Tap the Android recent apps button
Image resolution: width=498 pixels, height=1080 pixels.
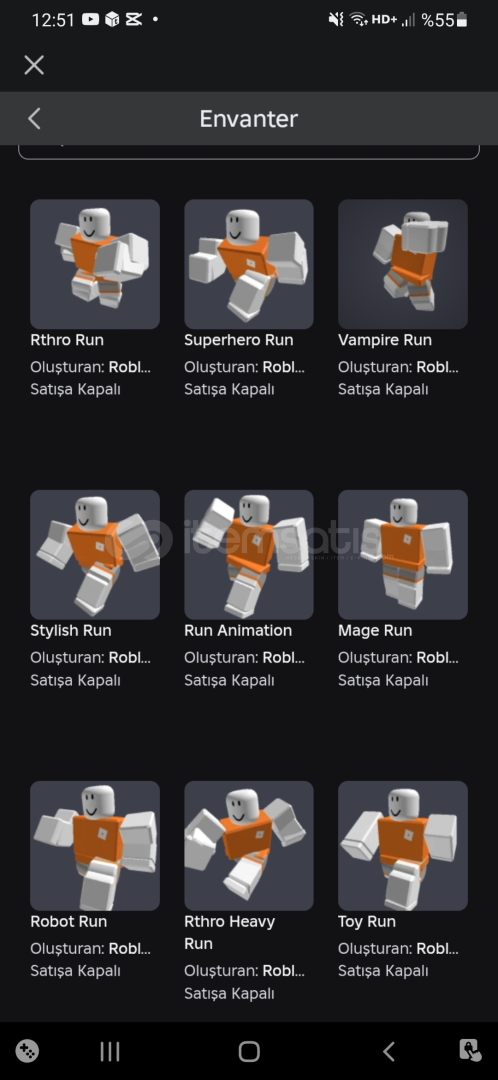coord(110,1051)
